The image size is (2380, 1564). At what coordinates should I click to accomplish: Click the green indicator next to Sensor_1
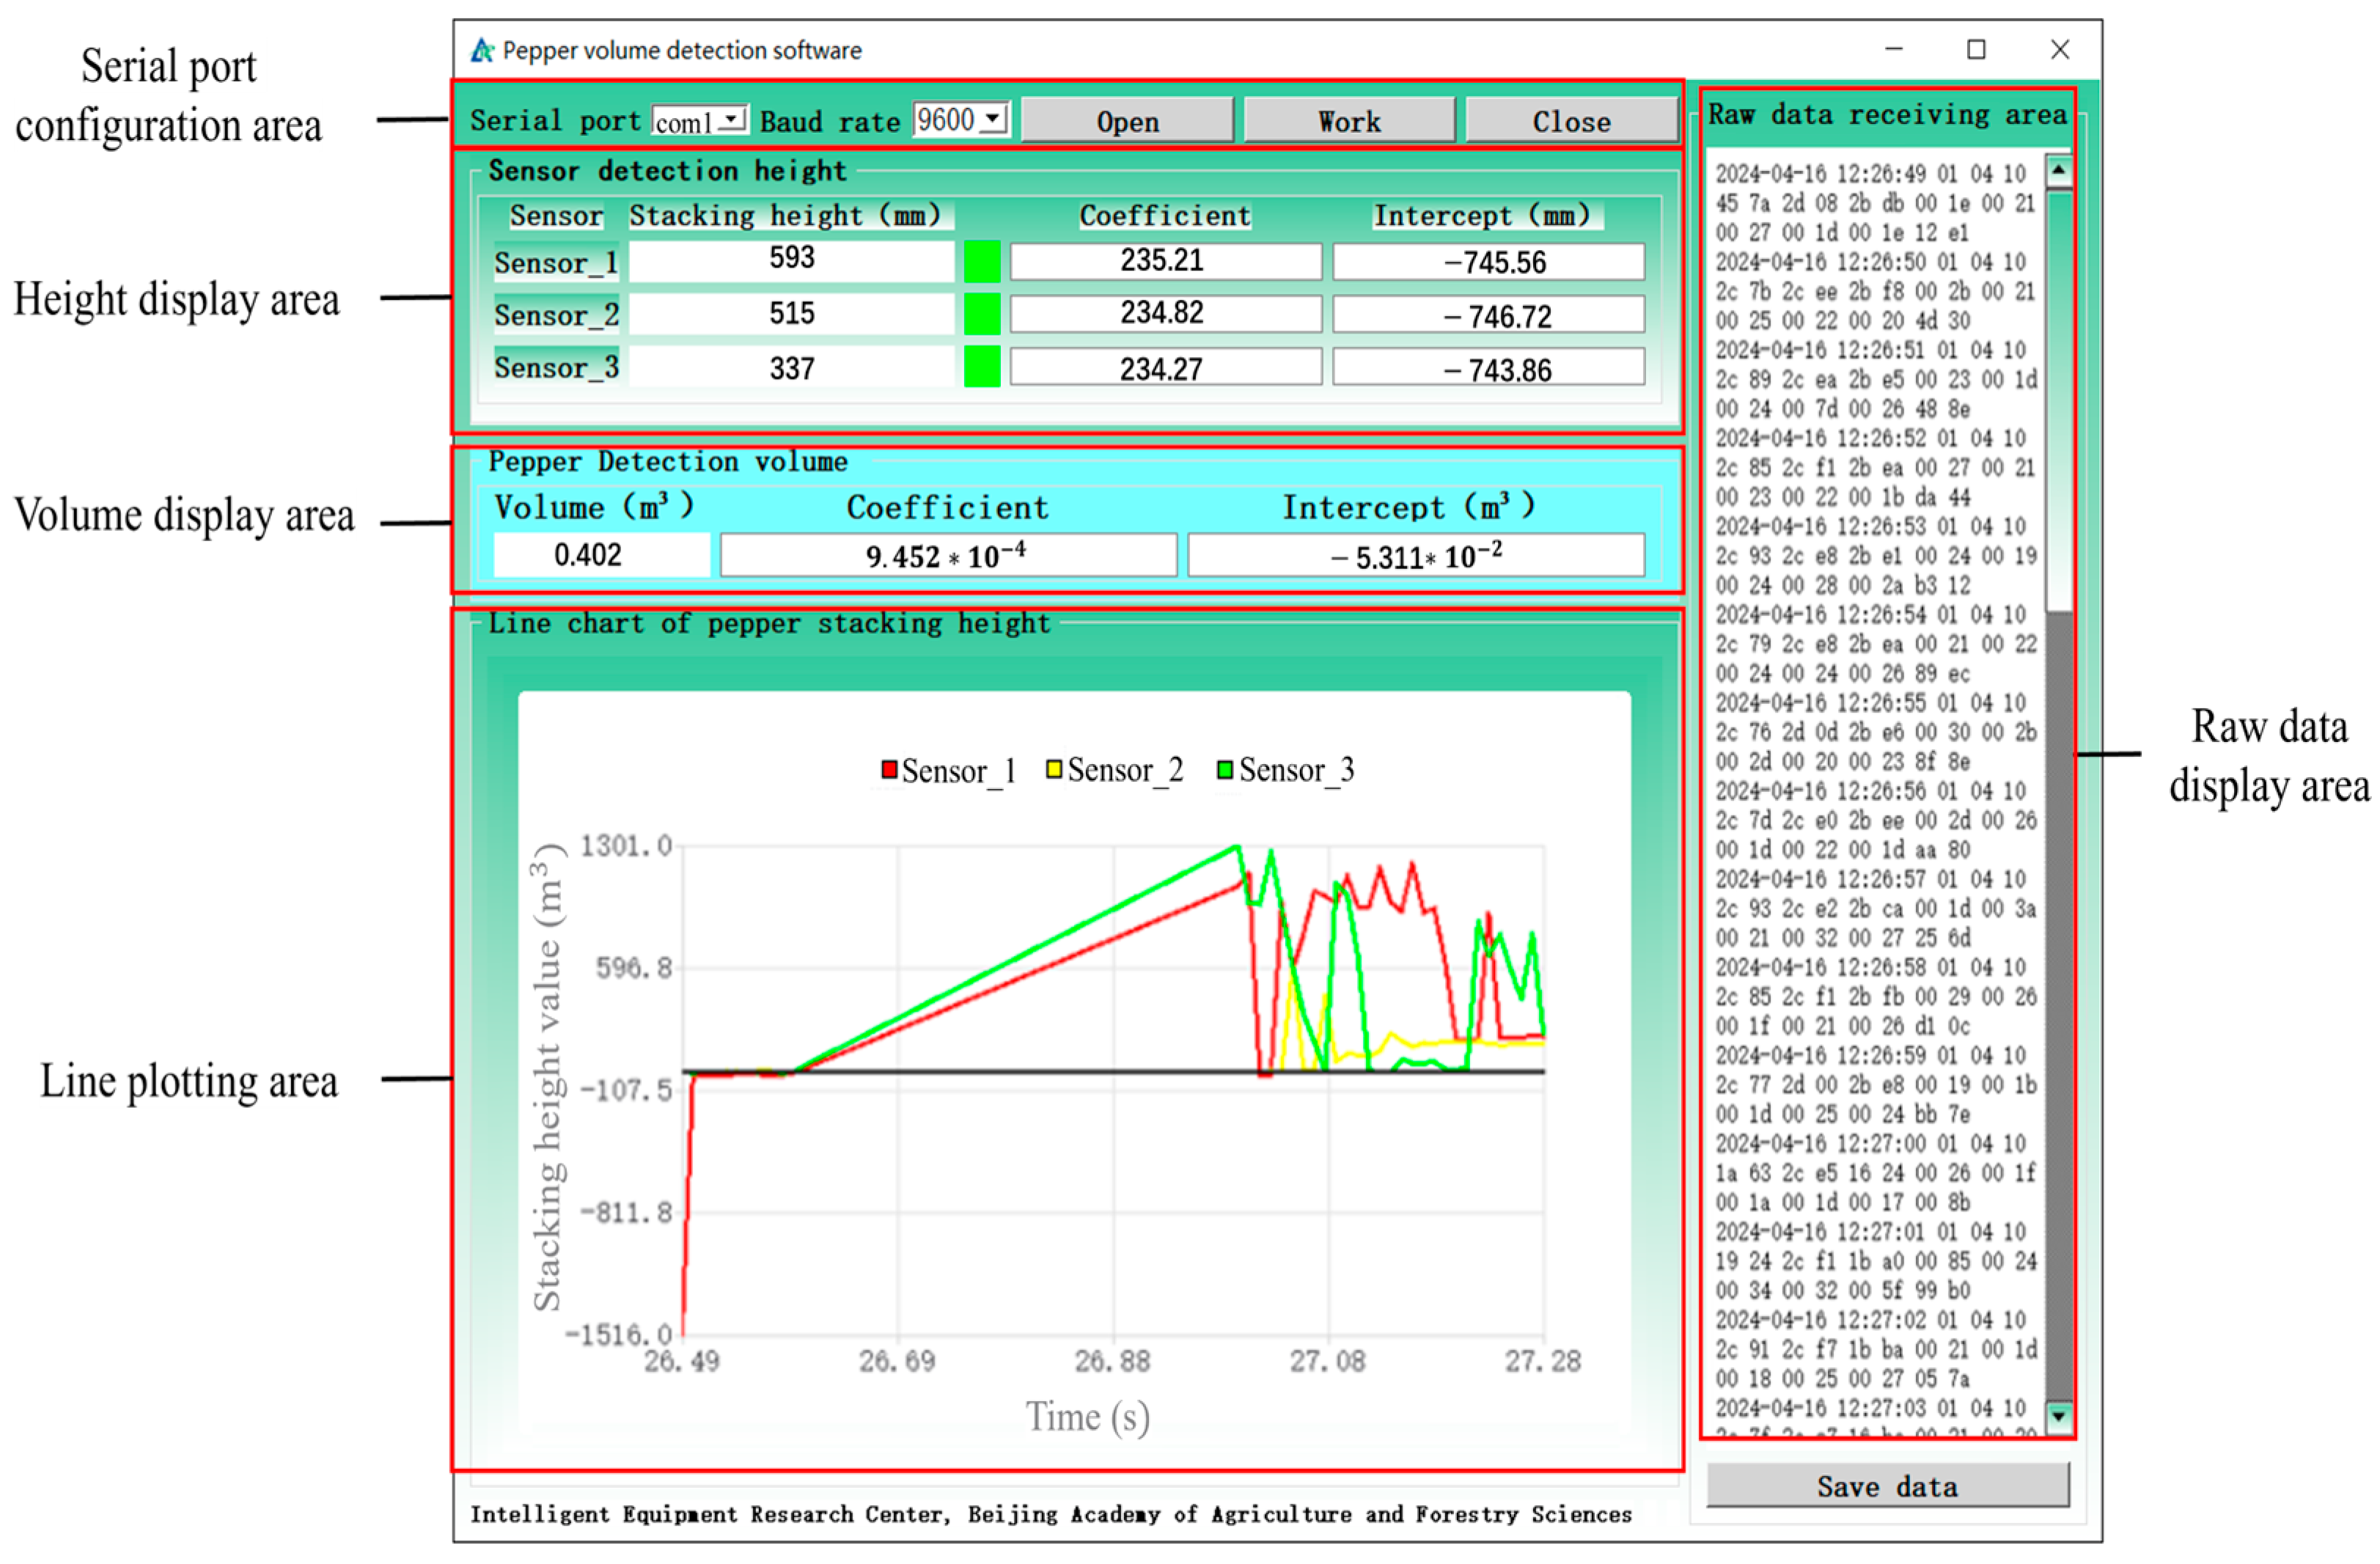pyautogui.click(x=982, y=262)
